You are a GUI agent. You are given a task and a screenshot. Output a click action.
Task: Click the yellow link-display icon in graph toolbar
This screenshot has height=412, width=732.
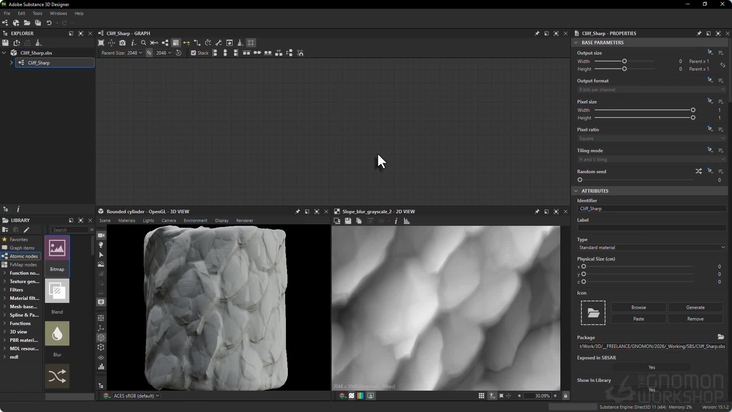tap(186, 43)
